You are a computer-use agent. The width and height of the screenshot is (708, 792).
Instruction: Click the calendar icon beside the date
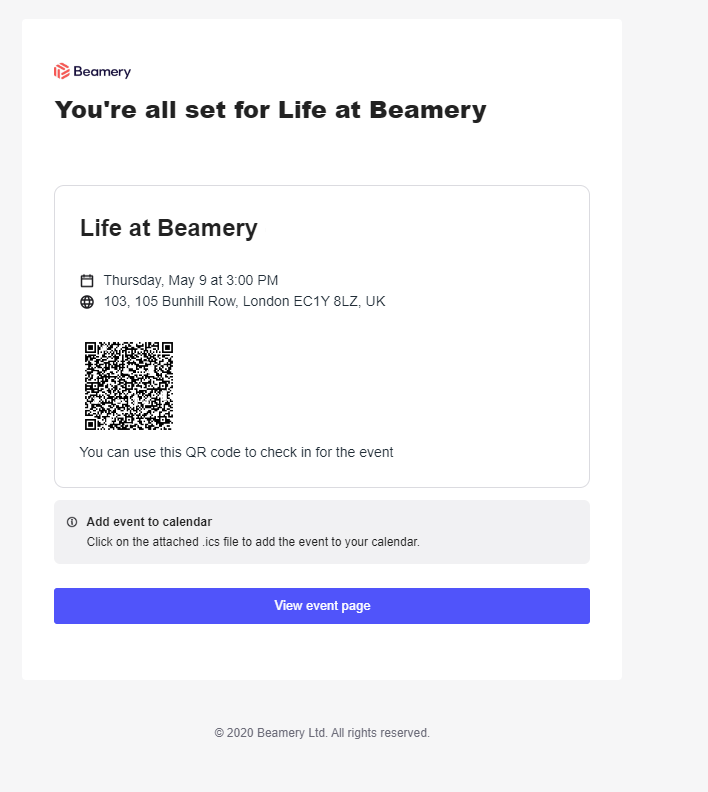(x=87, y=280)
